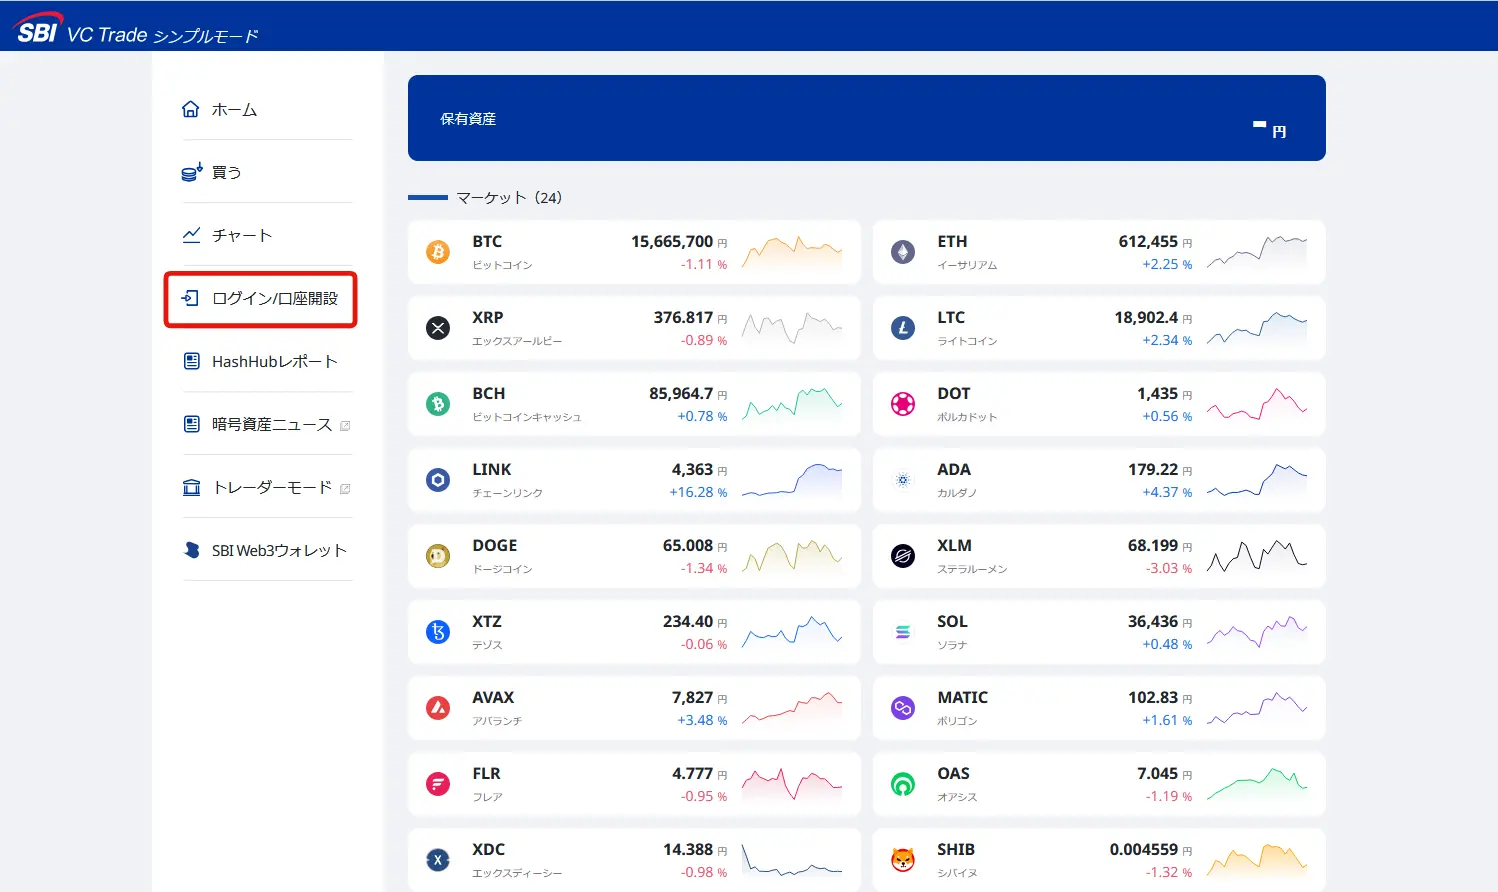The height and width of the screenshot is (892, 1498).
Task: Click the Solana SOL coin icon
Action: (x=903, y=632)
